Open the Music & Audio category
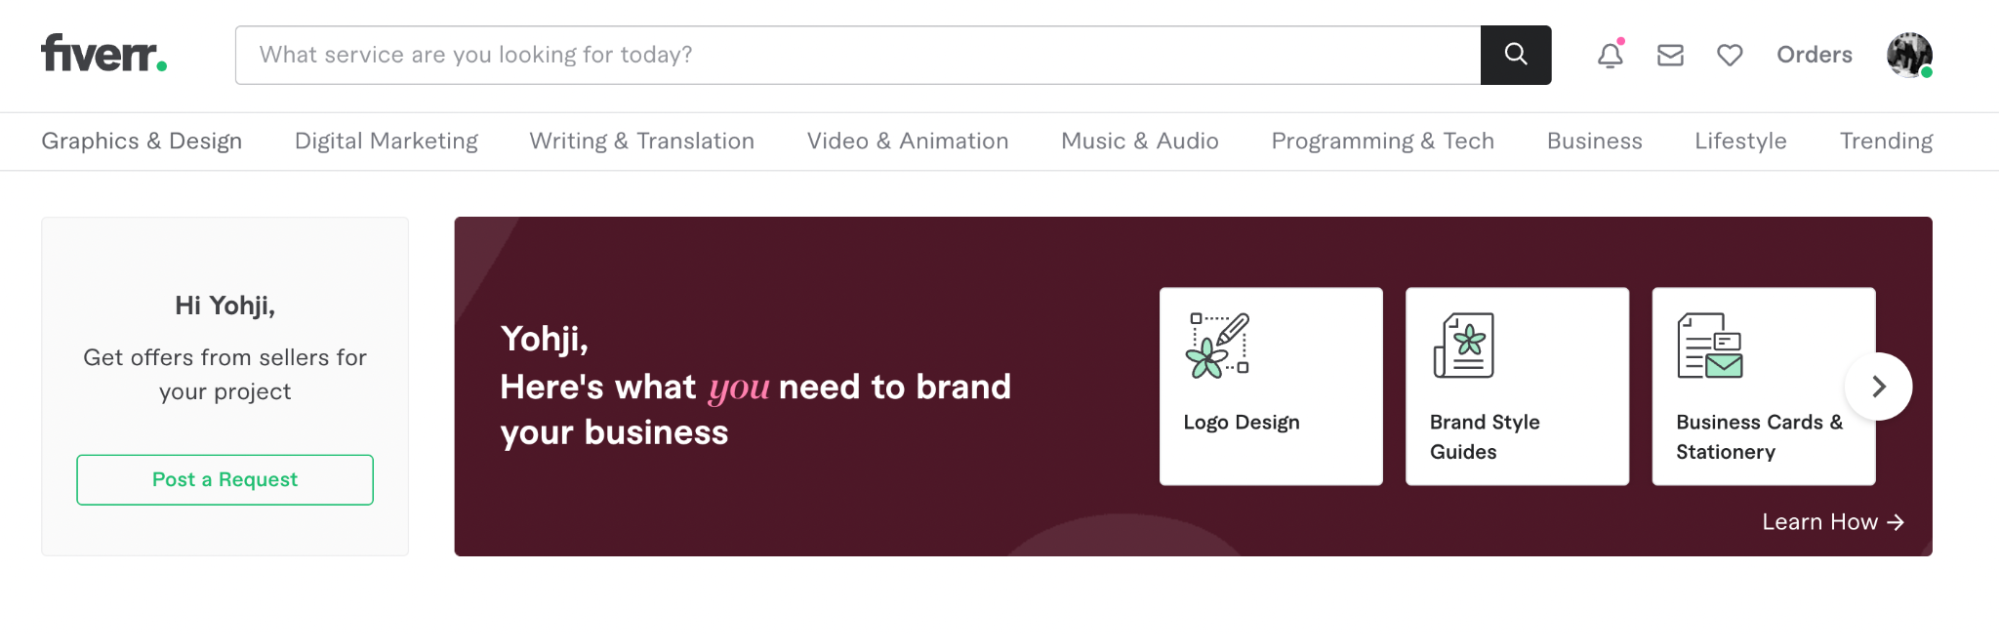 pos(1140,141)
